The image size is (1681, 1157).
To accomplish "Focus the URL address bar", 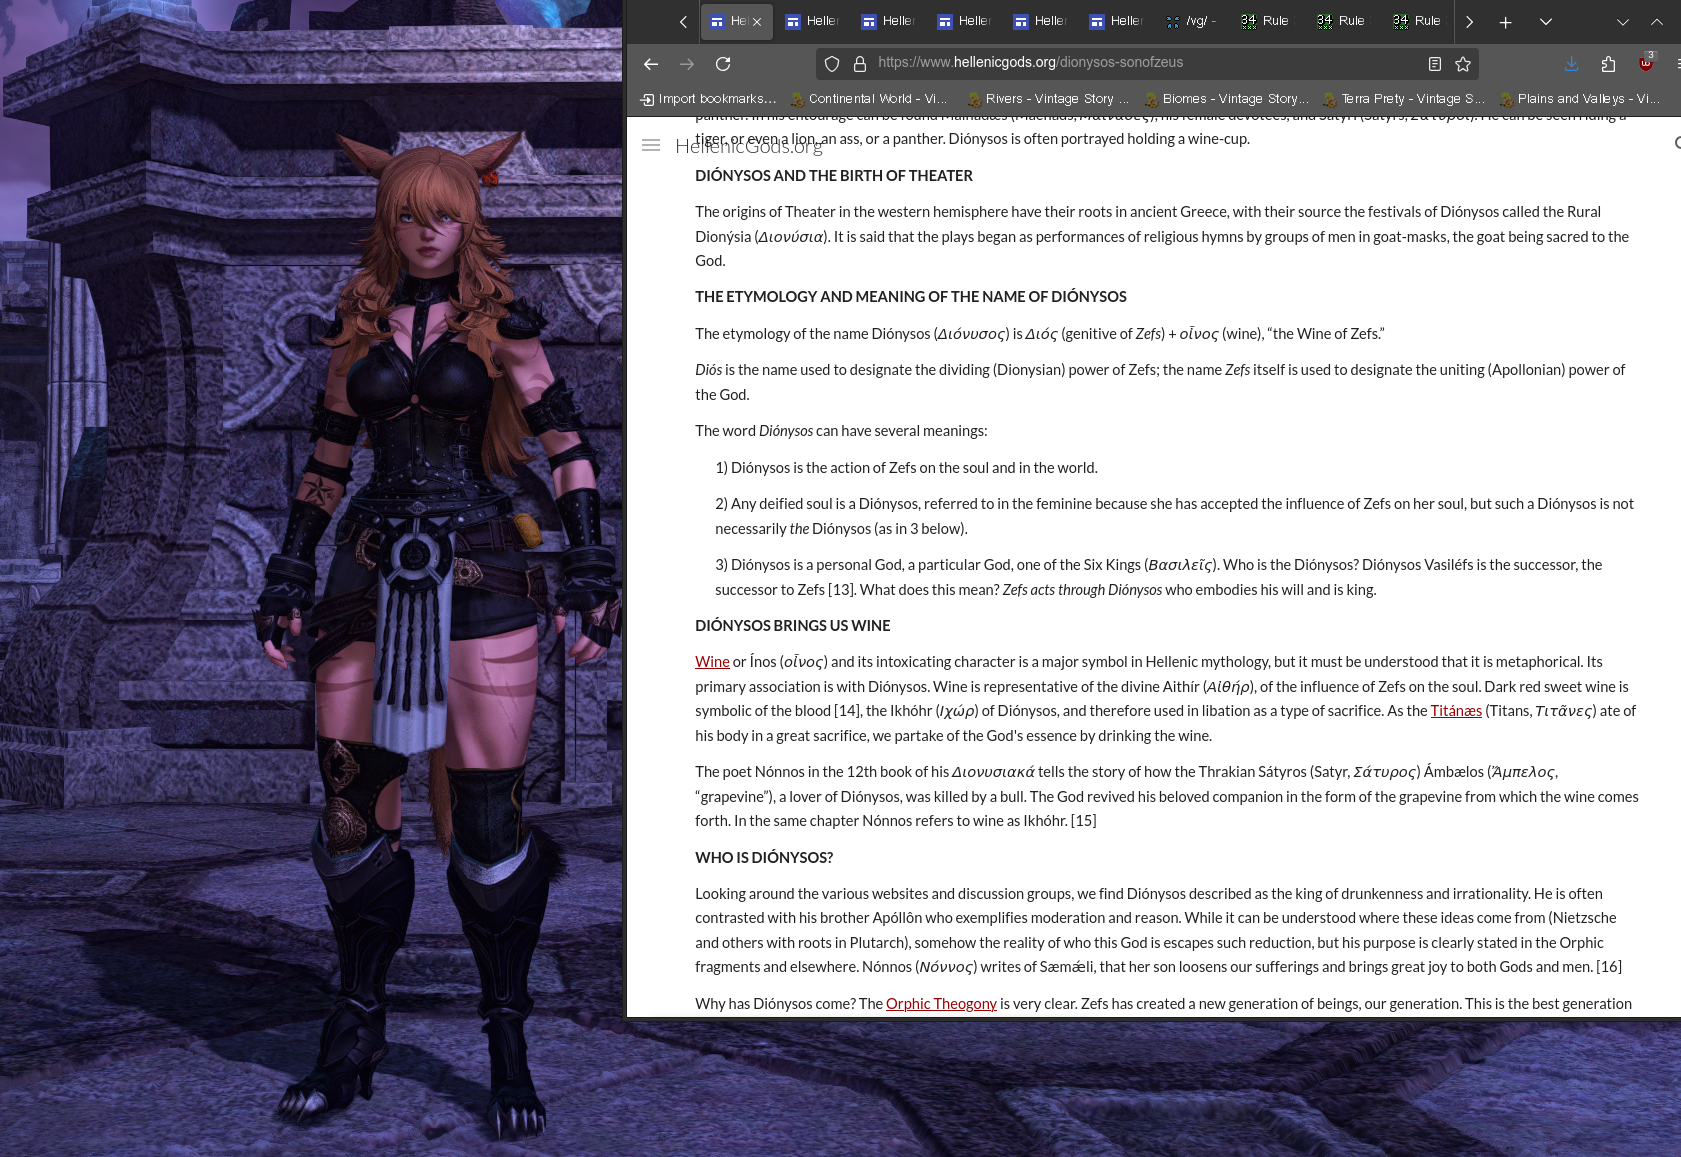I will pos(1146,63).
